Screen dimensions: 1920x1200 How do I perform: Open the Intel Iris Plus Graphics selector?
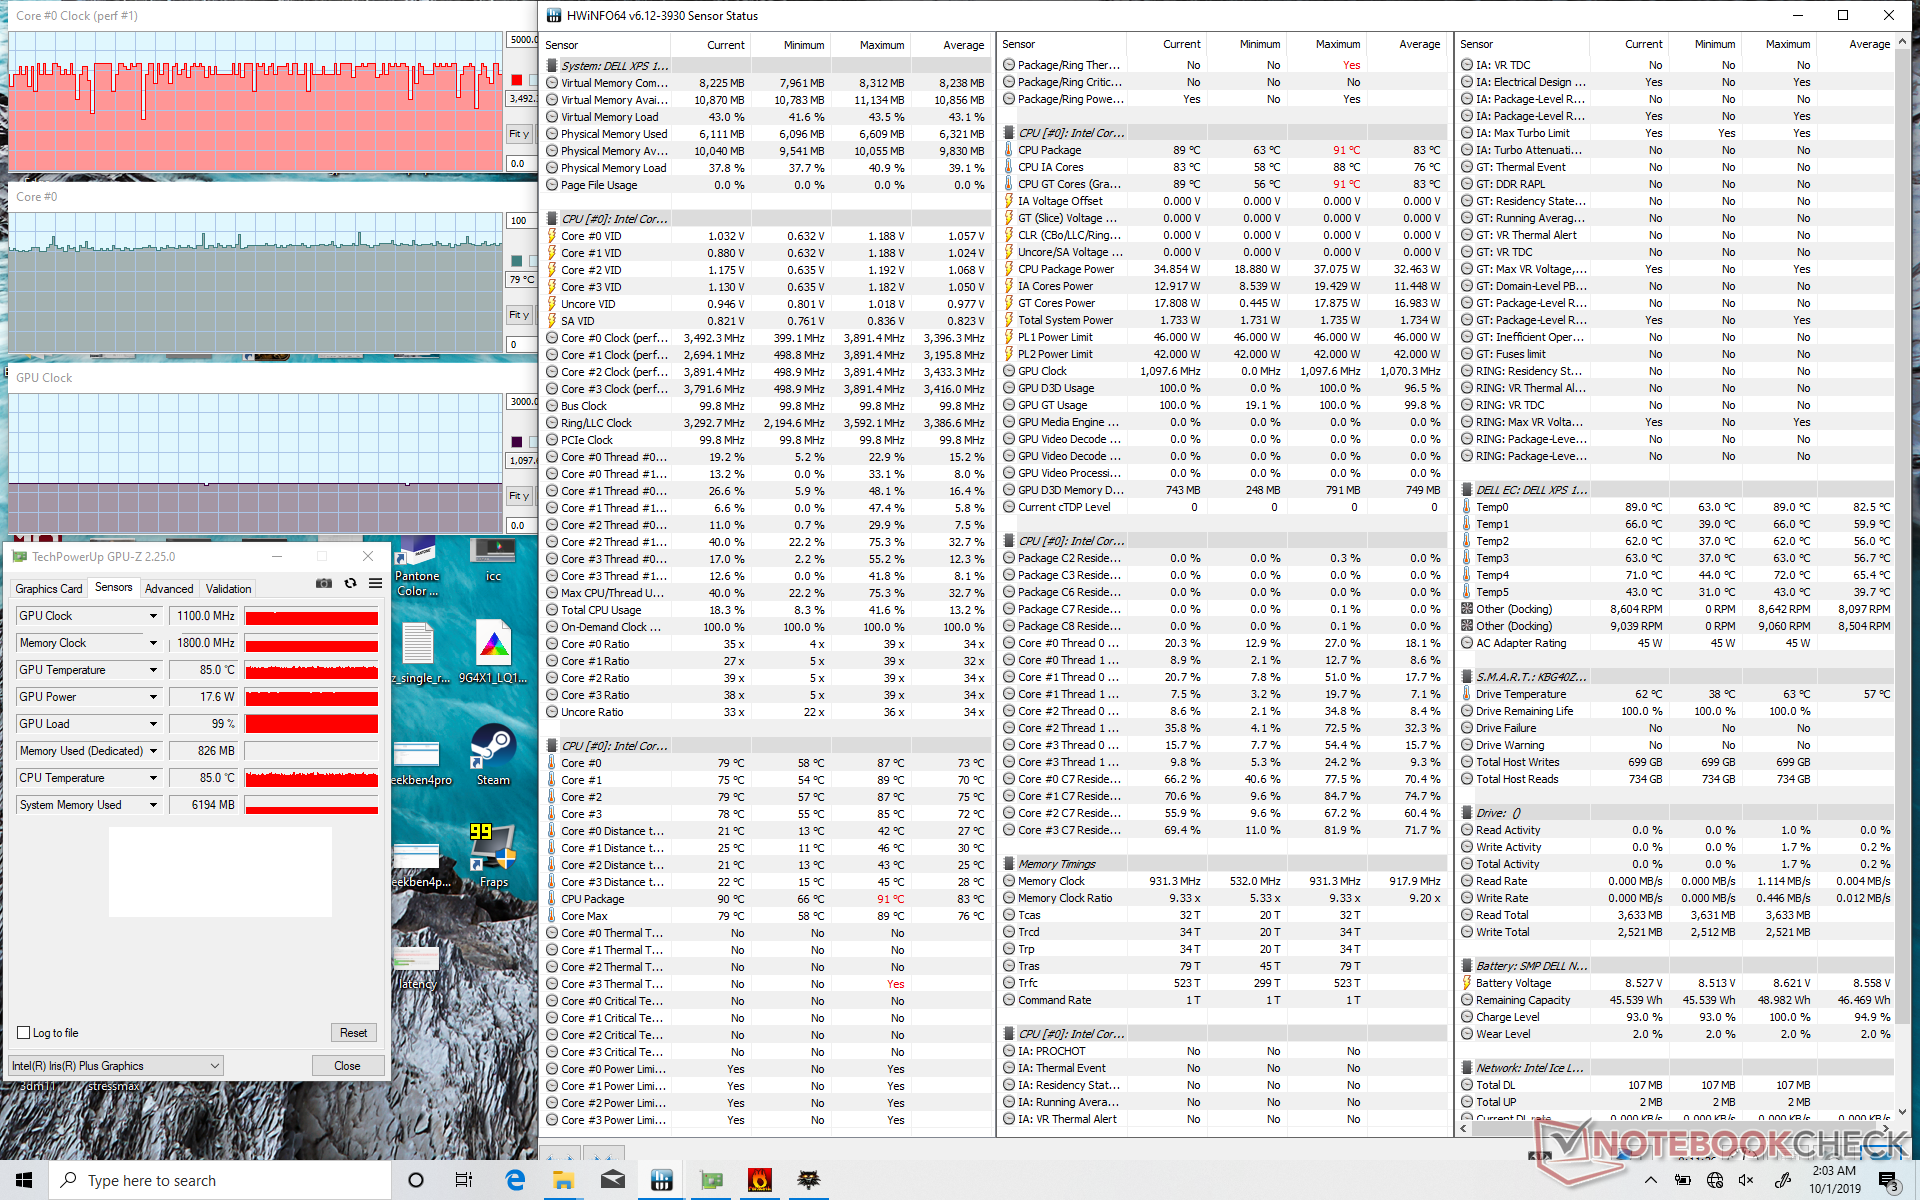click(x=115, y=1066)
